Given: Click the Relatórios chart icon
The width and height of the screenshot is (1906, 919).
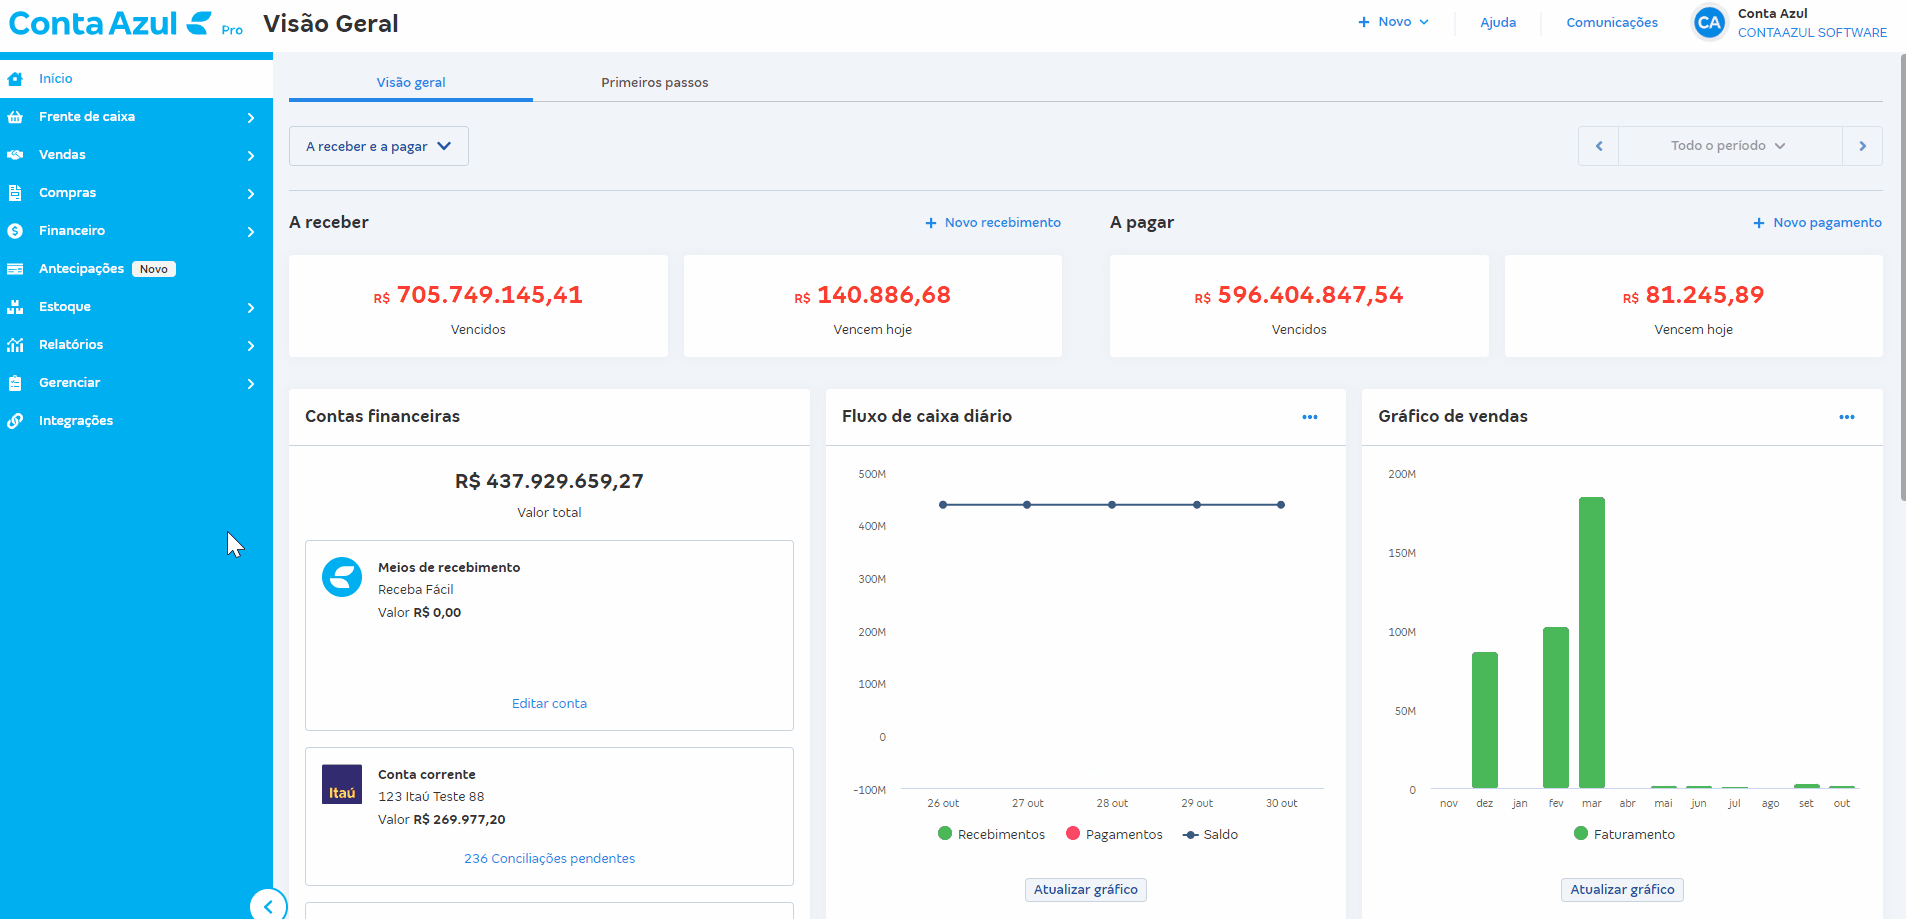Looking at the screenshot, I should coord(15,345).
